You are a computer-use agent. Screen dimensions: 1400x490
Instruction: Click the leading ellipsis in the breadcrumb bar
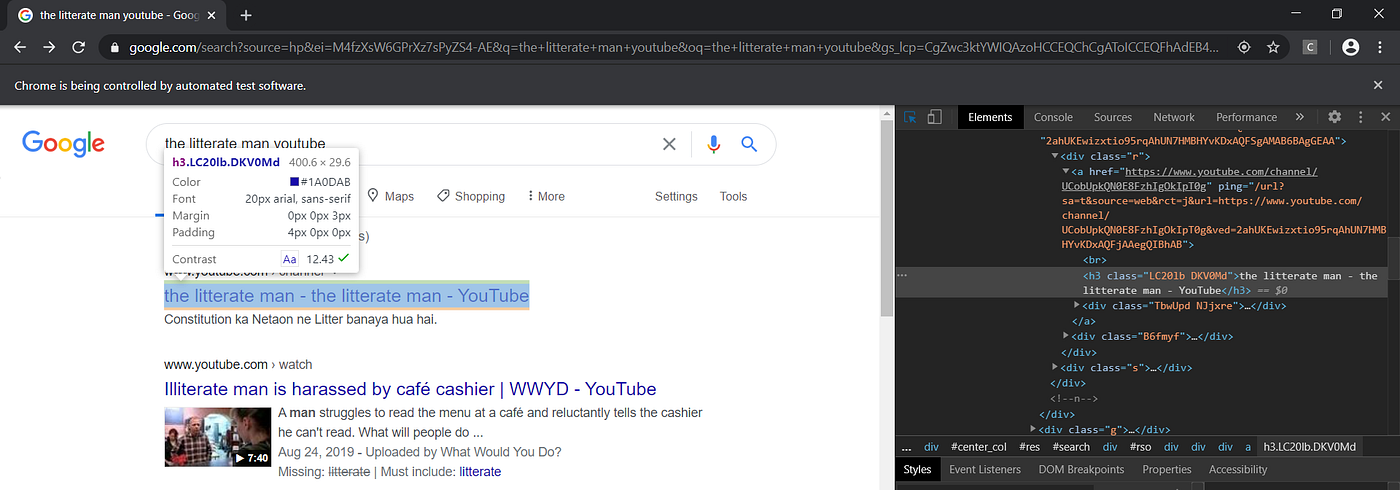tap(906, 447)
